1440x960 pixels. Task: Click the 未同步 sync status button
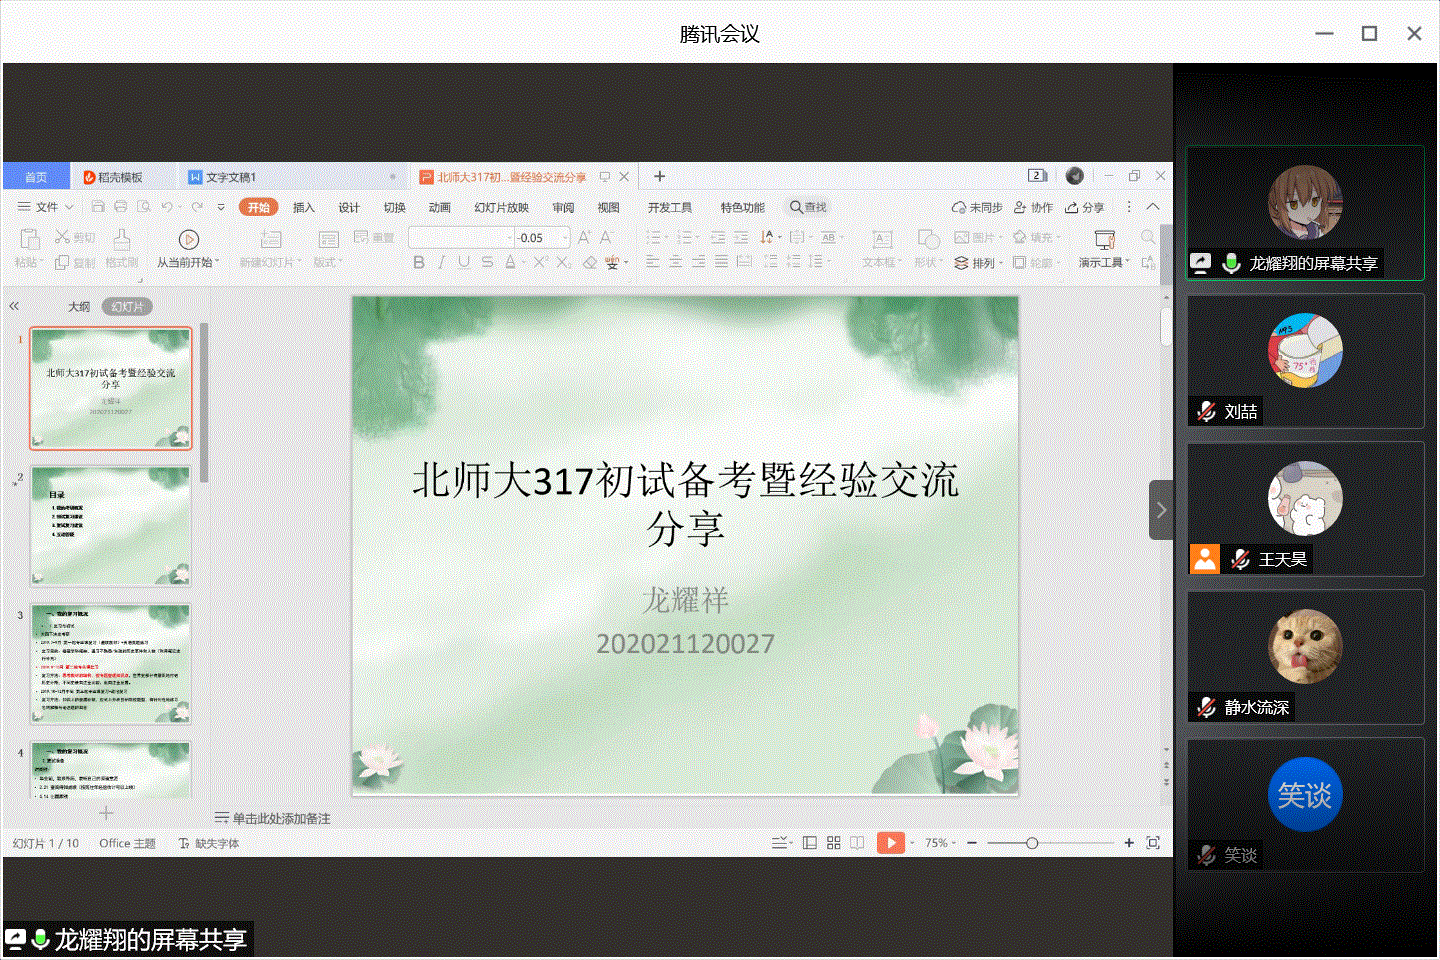pyautogui.click(x=977, y=207)
